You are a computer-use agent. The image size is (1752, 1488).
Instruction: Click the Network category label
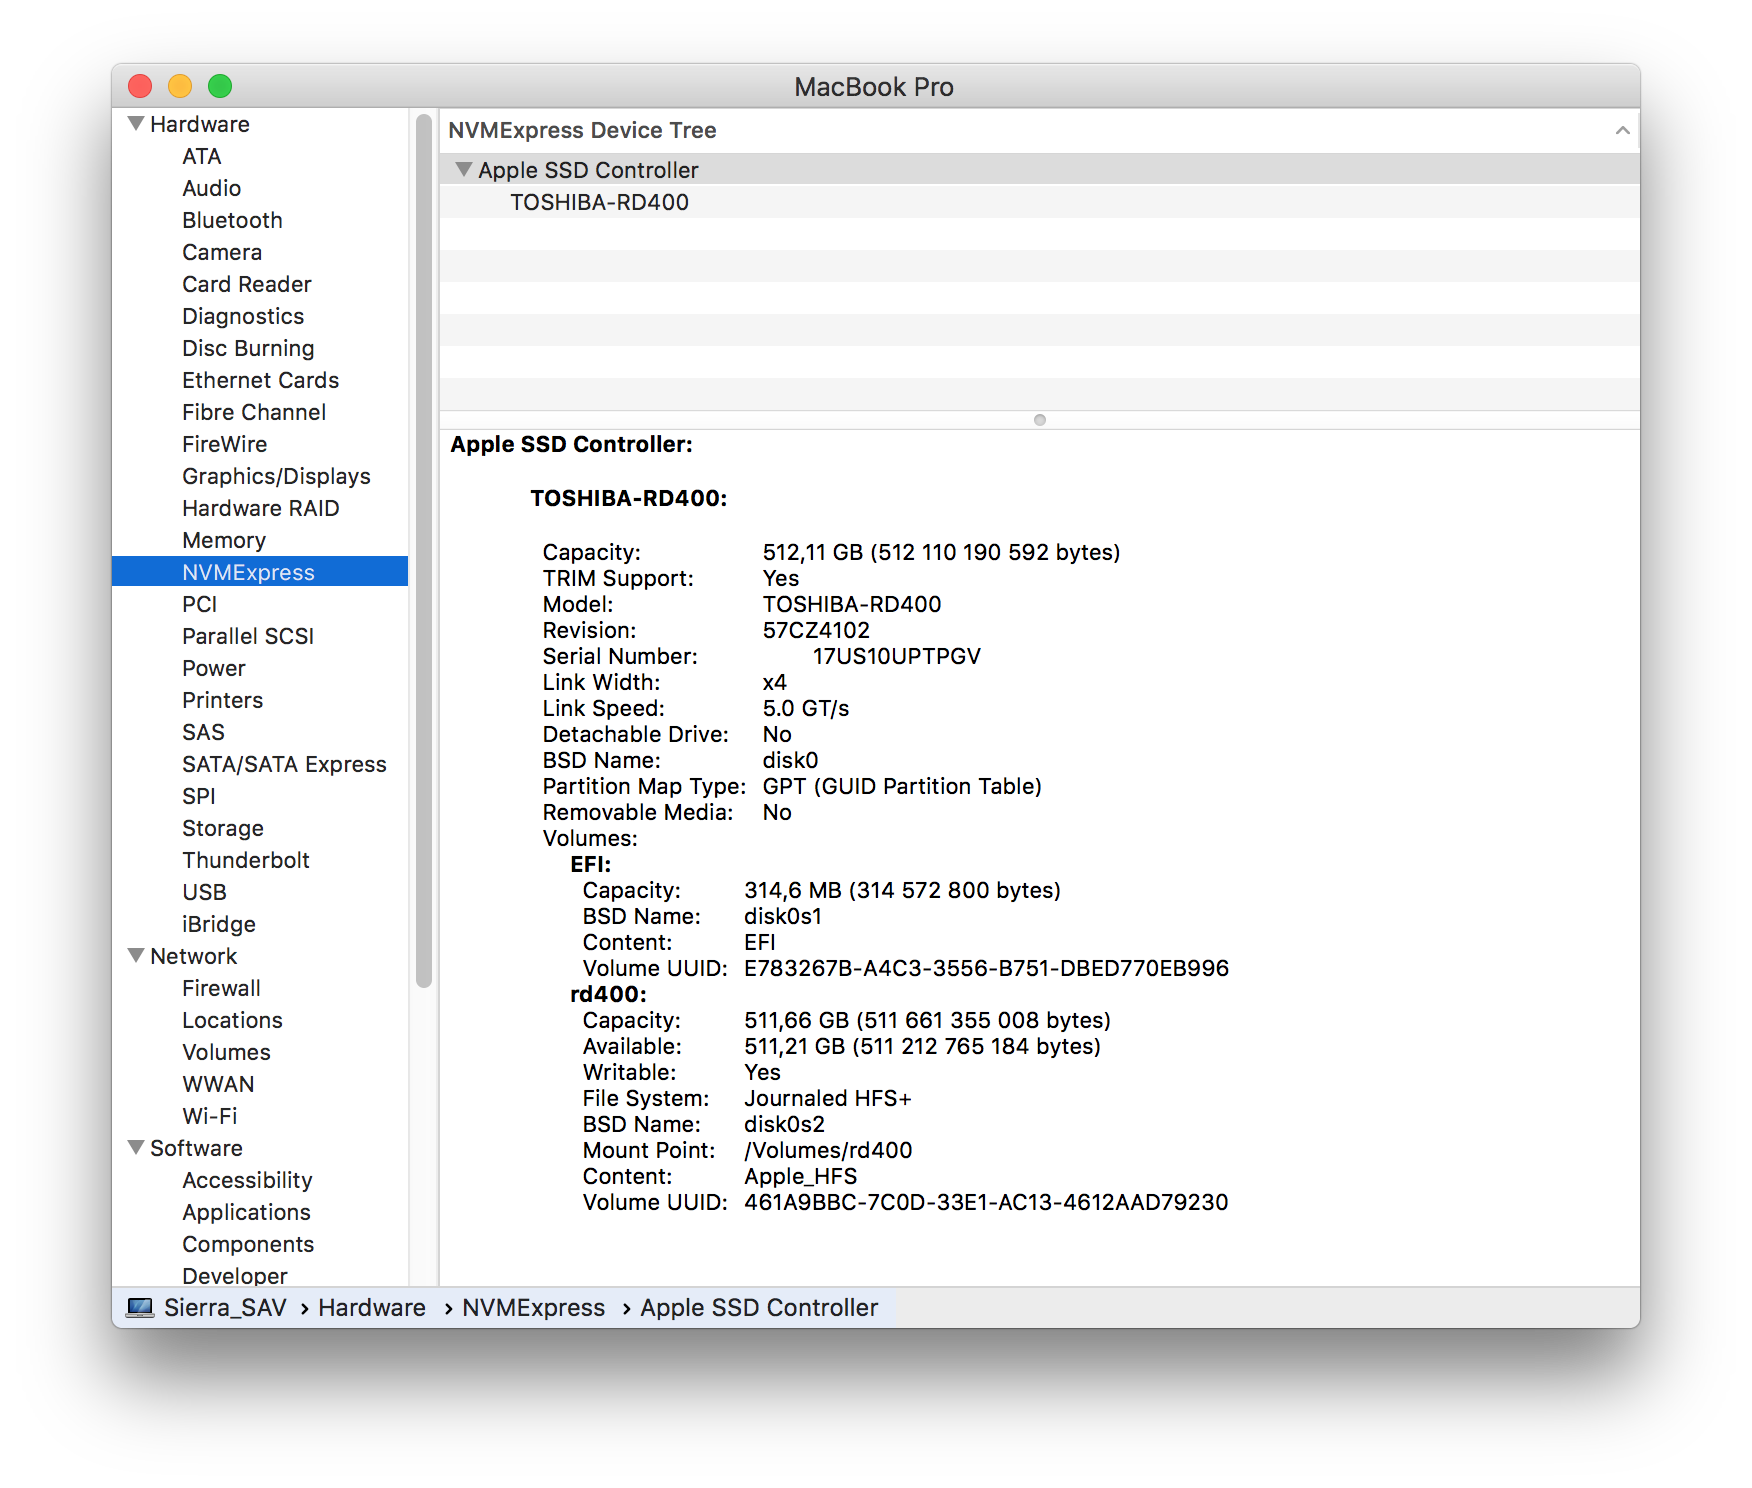coord(194,956)
